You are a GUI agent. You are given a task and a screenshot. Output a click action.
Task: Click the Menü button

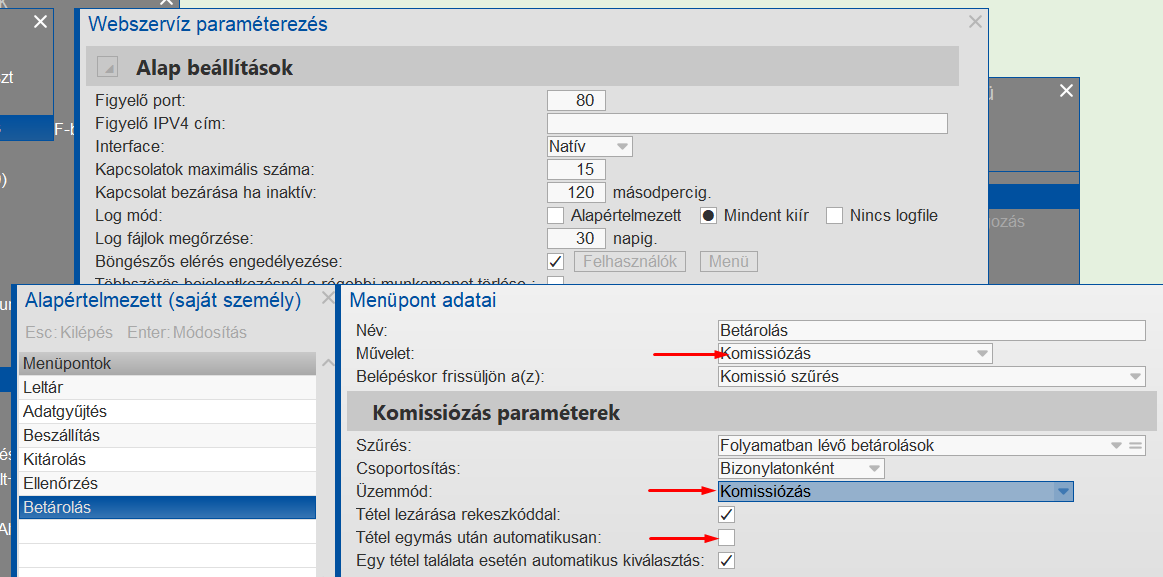pyautogui.click(x=728, y=261)
